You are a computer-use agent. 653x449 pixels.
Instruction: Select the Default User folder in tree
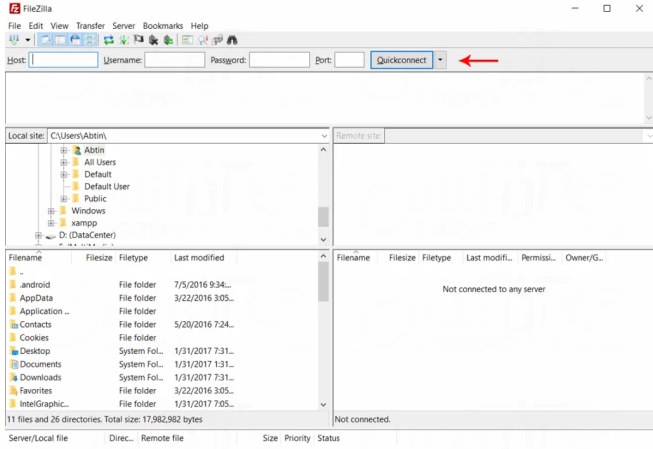pos(107,187)
